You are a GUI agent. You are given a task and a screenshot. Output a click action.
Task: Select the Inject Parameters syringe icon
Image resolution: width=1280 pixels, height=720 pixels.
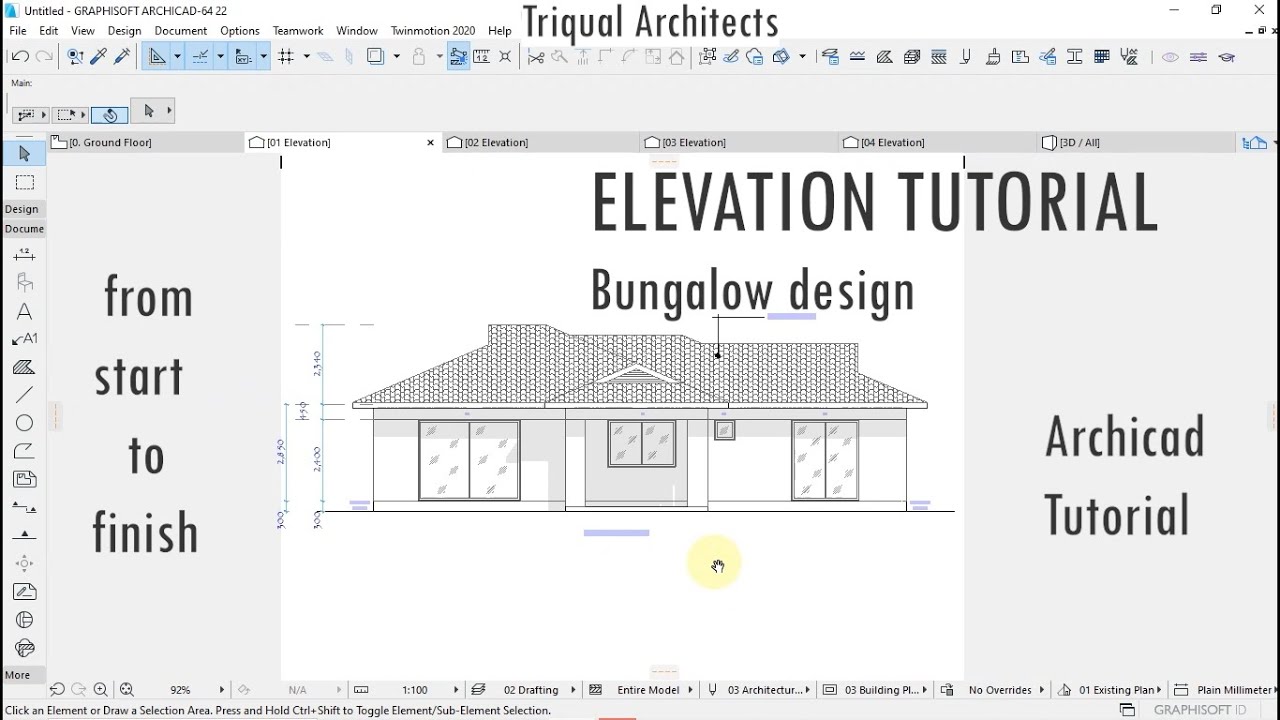click(x=122, y=57)
